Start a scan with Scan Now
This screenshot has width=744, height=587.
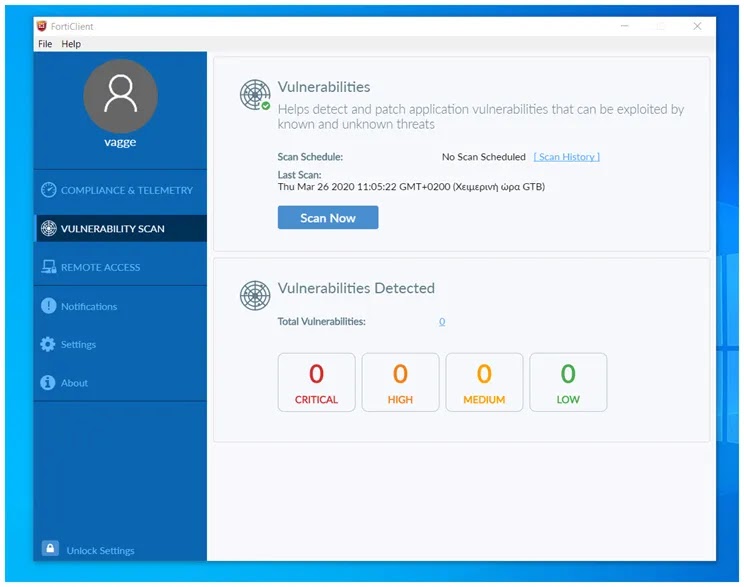tap(328, 217)
